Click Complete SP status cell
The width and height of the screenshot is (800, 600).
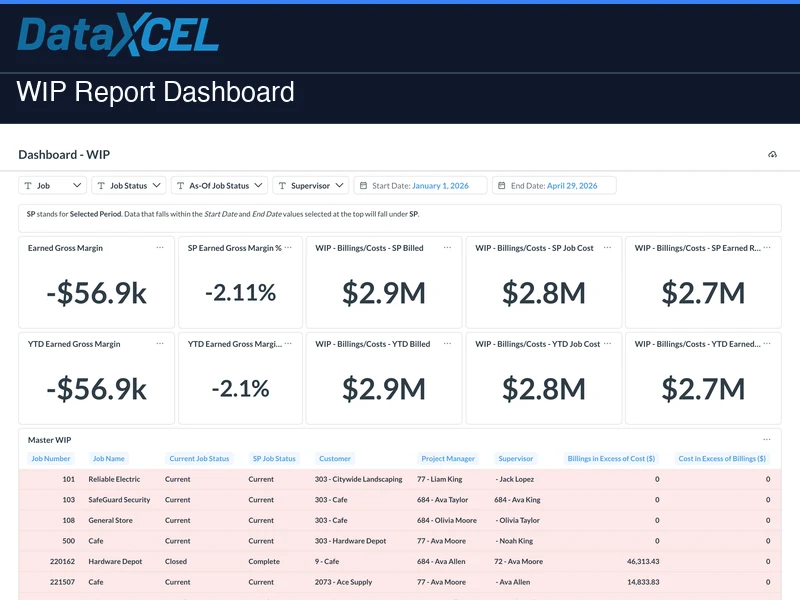click(x=264, y=561)
